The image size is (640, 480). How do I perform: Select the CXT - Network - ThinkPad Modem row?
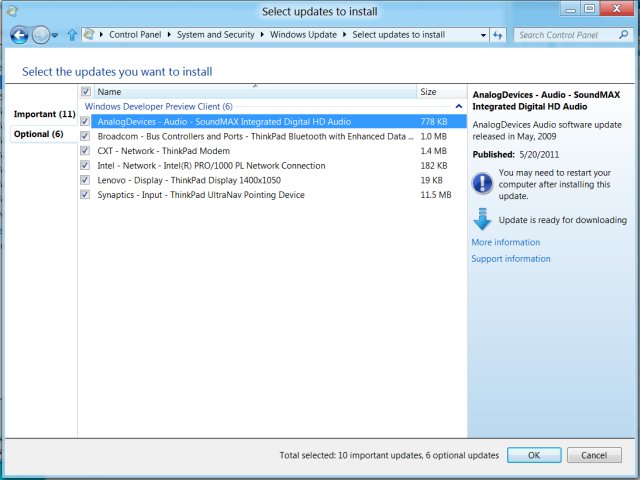tap(279, 151)
